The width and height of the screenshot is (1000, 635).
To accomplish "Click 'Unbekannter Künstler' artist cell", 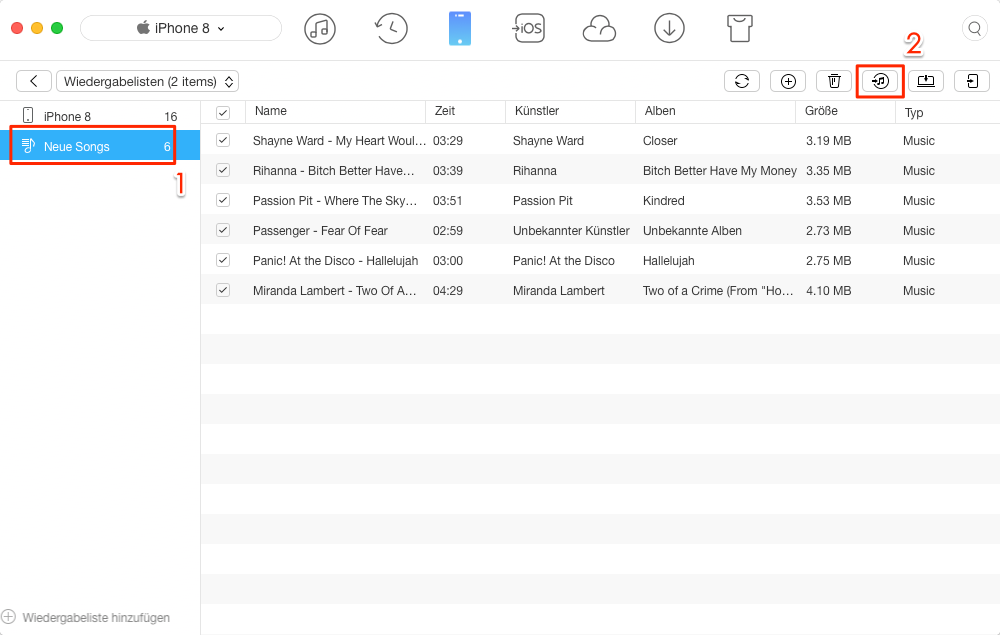I will pyautogui.click(x=571, y=231).
